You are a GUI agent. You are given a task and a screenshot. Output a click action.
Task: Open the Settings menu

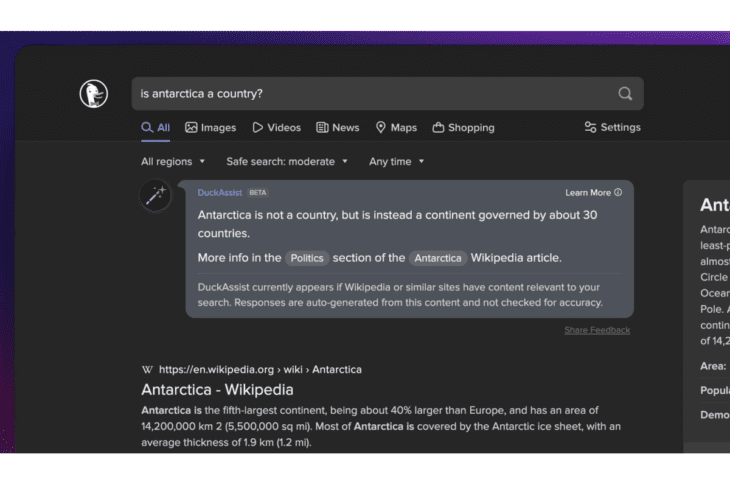pos(613,127)
